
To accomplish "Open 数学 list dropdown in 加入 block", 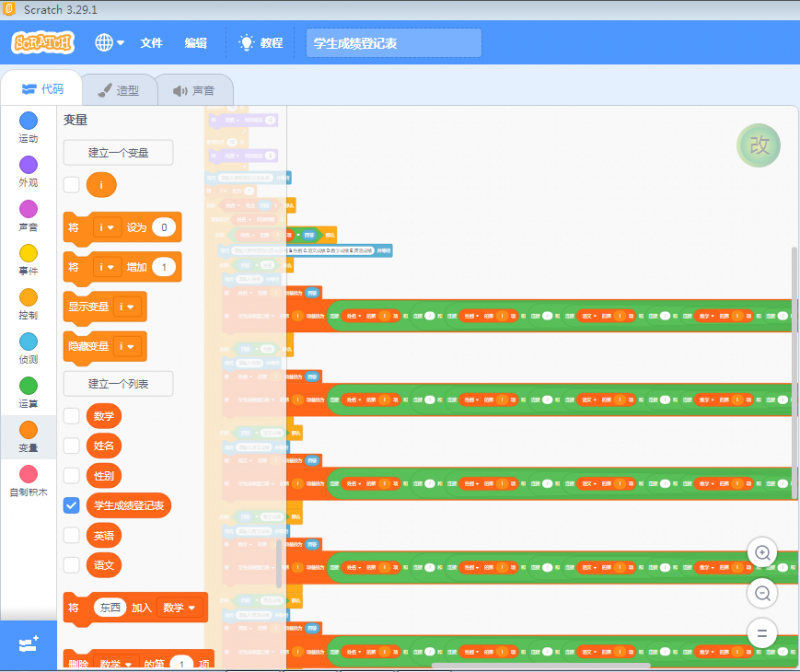I will [179, 607].
